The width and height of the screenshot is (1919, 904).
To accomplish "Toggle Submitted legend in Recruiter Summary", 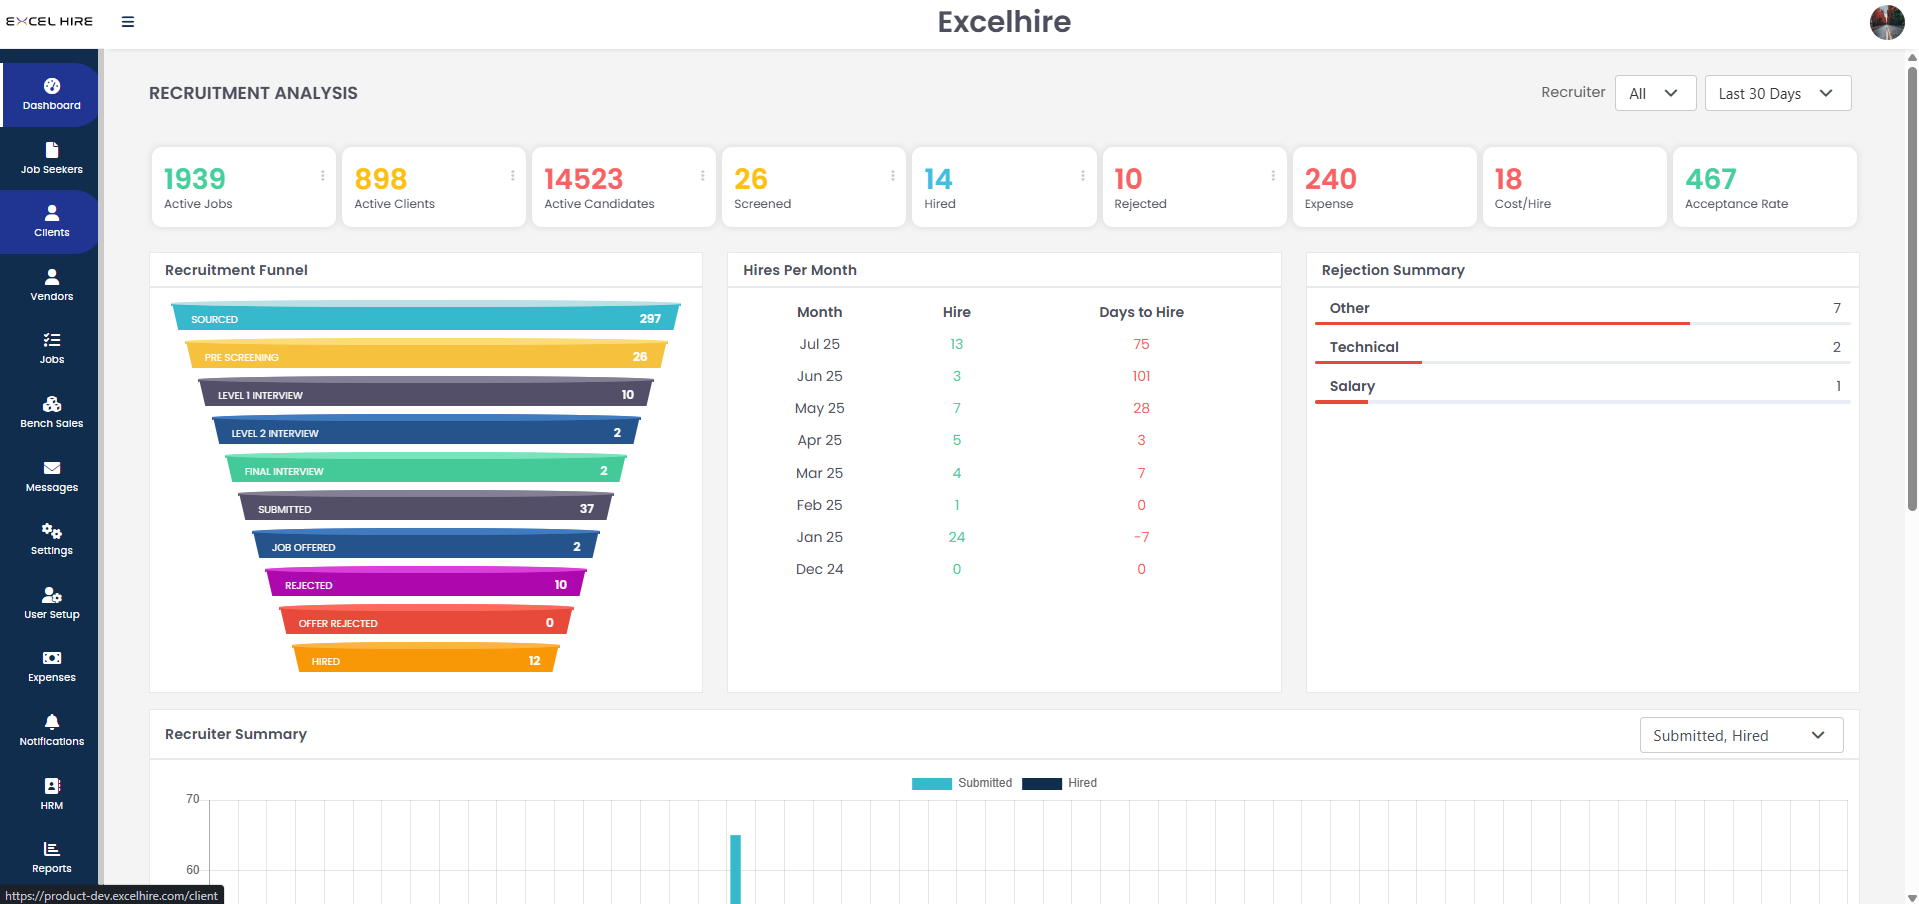I will [962, 783].
